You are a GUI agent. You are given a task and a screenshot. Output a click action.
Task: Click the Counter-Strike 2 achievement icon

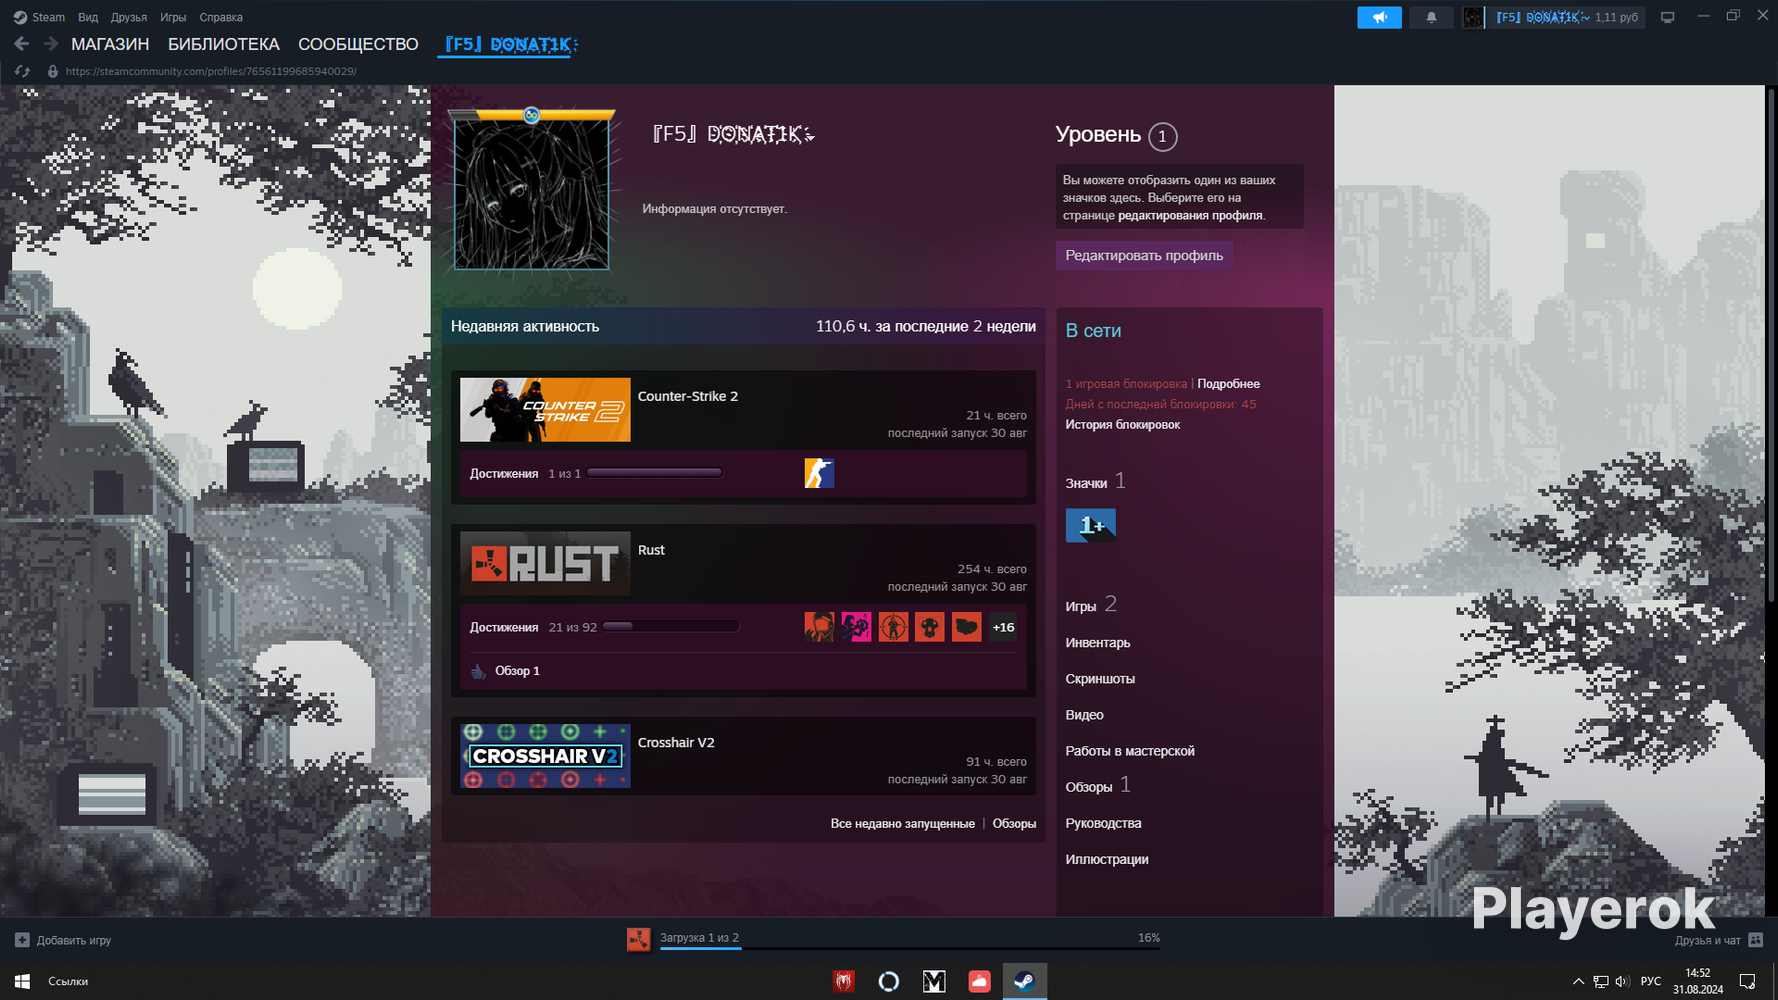819,473
